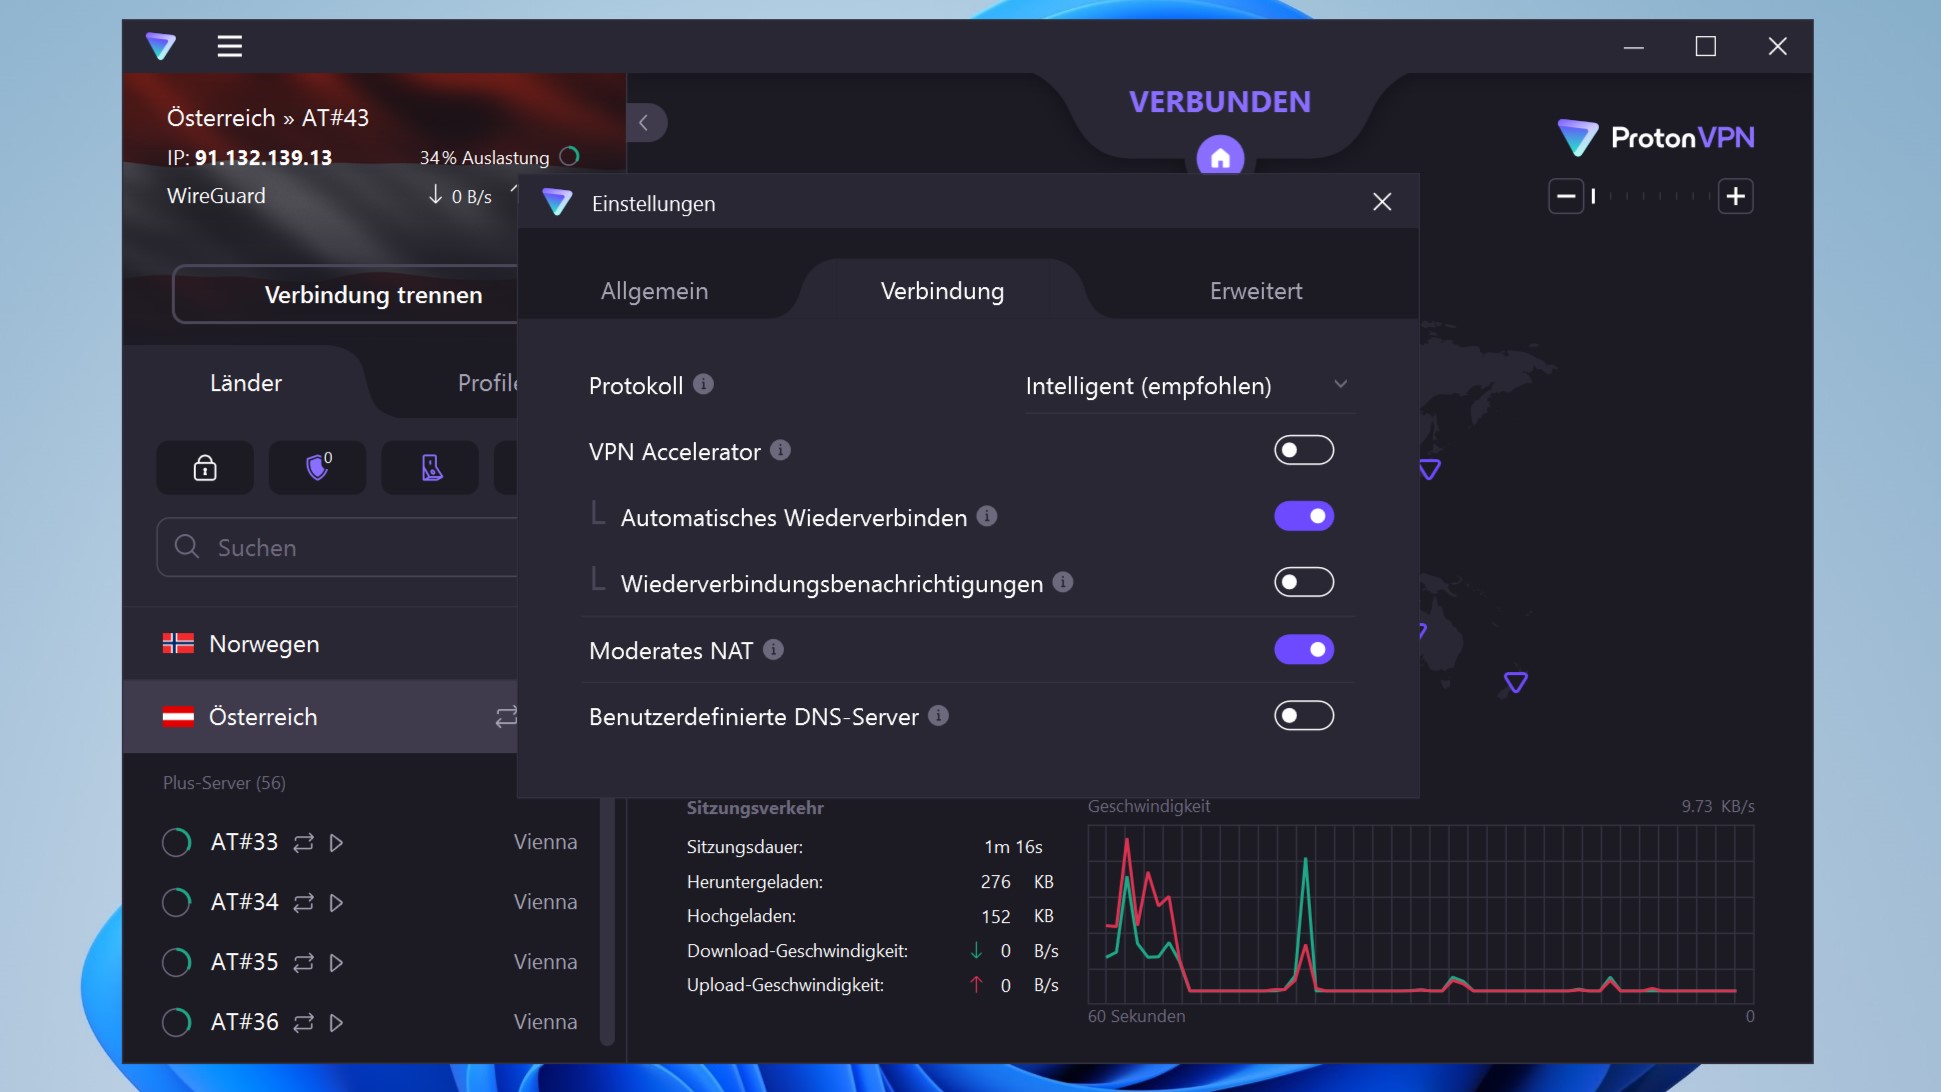Maximize the Proton VPN window

click(x=1706, y=46)
